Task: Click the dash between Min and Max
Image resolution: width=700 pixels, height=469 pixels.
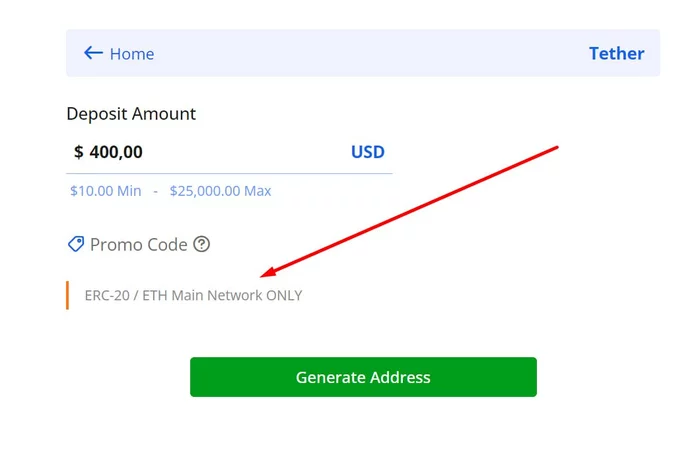Action: [155, 191]
